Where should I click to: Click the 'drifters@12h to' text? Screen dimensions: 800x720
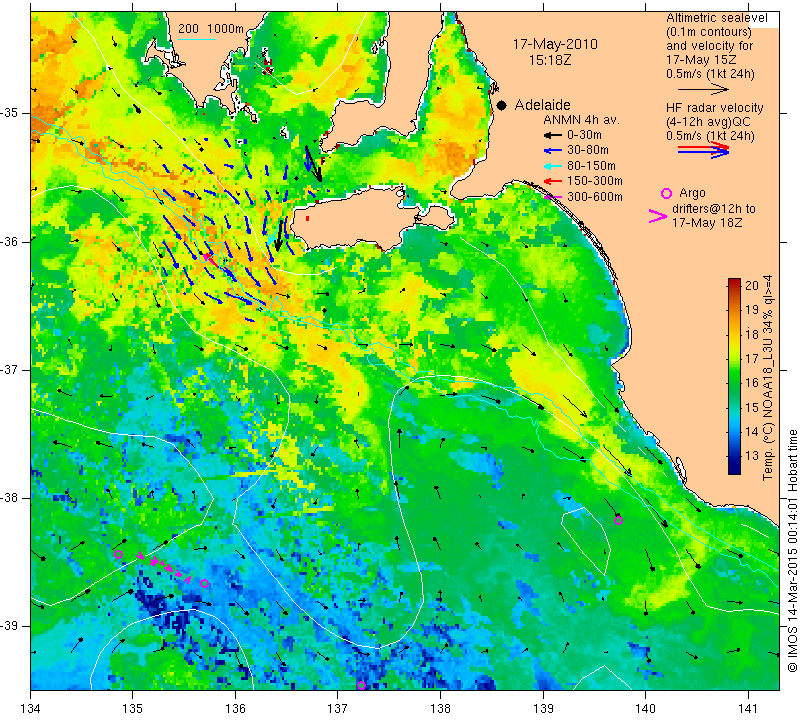[713, 209]
